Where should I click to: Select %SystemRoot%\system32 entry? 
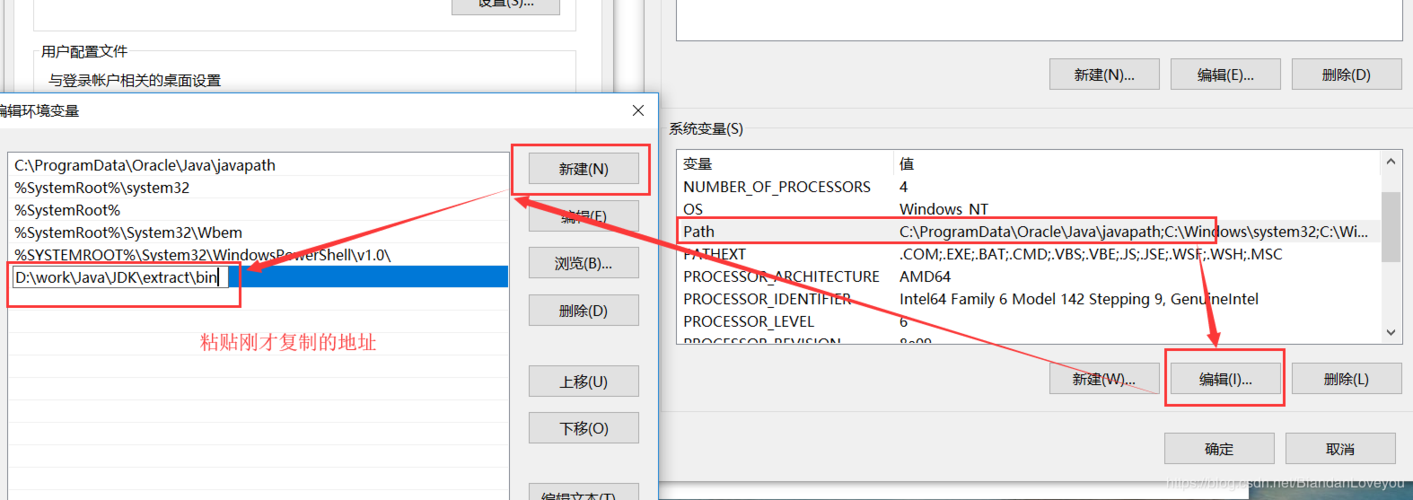[x=258, y=187]
